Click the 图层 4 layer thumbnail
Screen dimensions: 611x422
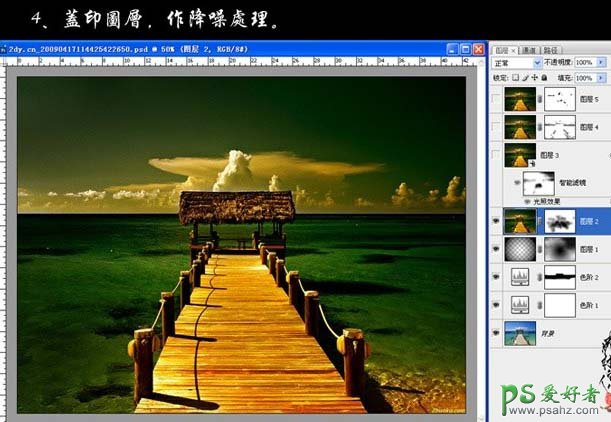coord(519,127)
